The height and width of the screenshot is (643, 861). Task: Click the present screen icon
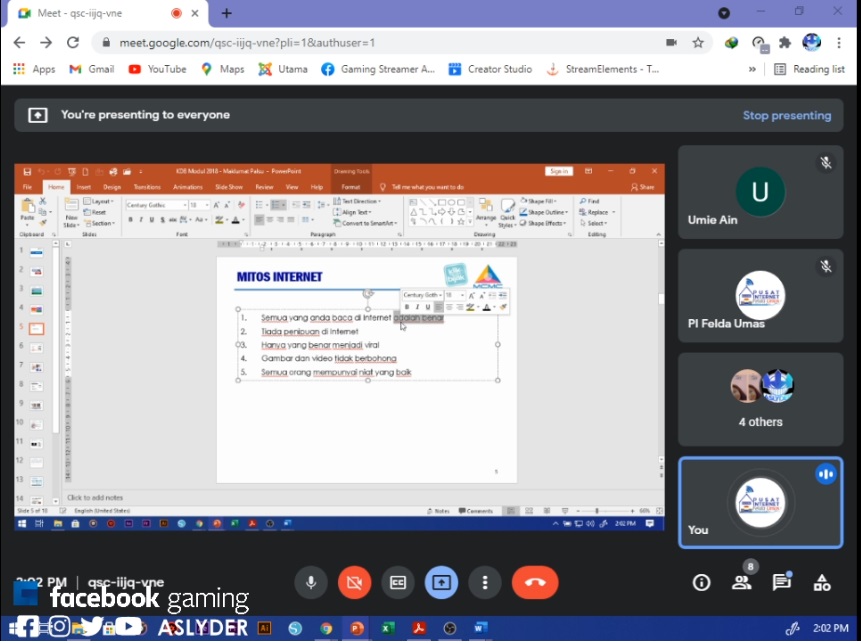441,583
